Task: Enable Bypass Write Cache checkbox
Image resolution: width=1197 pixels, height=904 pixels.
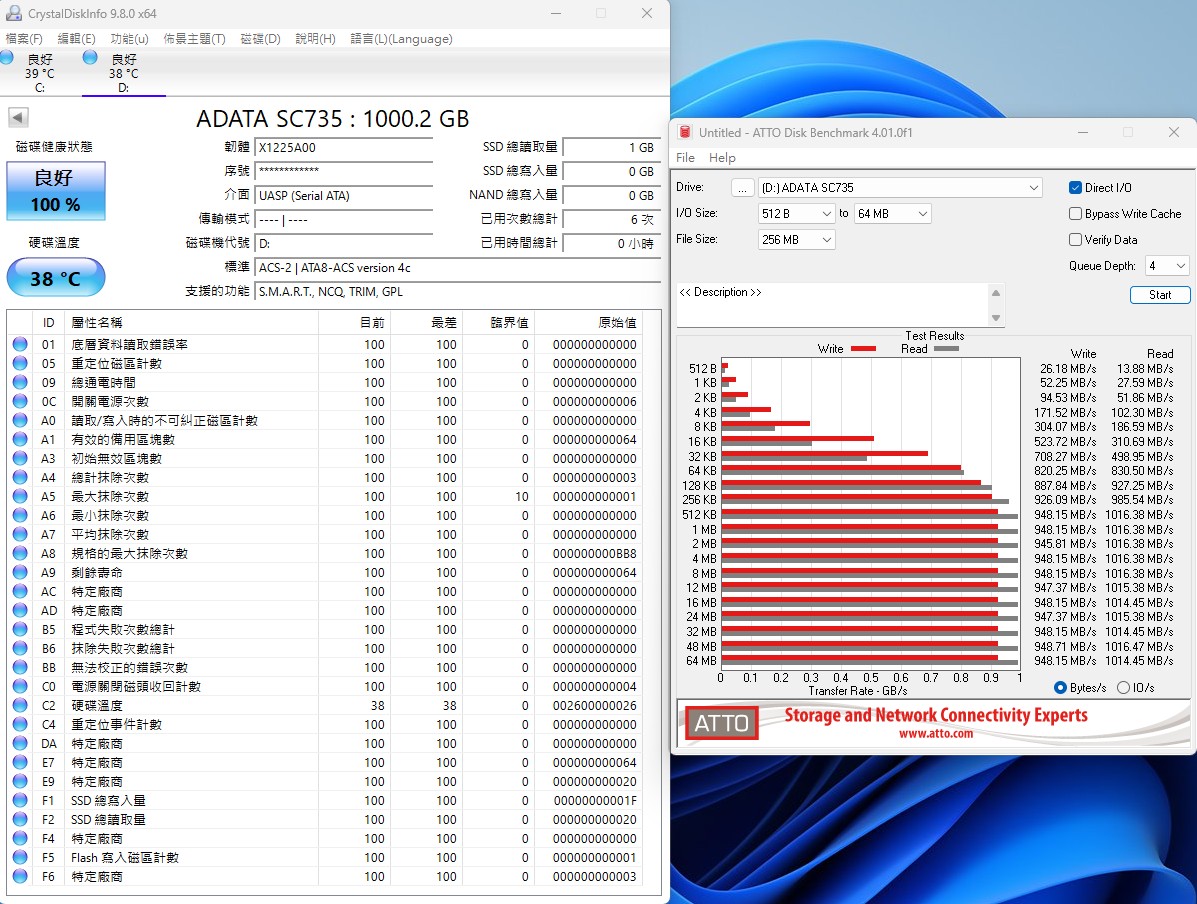Action: pyautogui.click(x=1075, y=214)
